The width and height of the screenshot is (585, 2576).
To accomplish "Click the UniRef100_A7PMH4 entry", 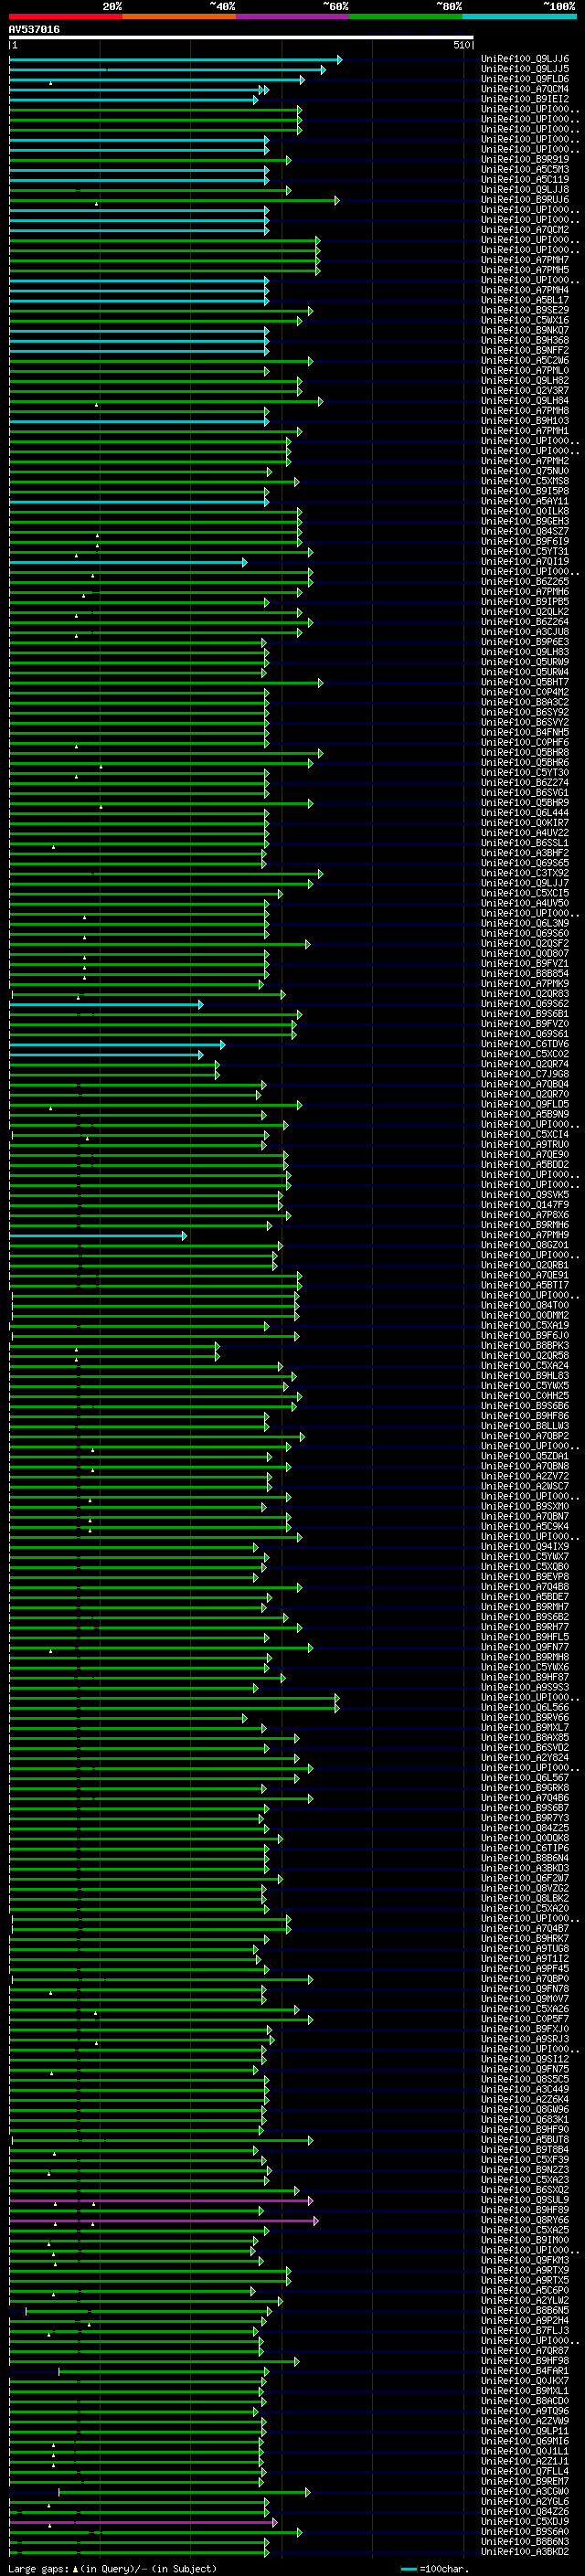I will pos(525,291).
